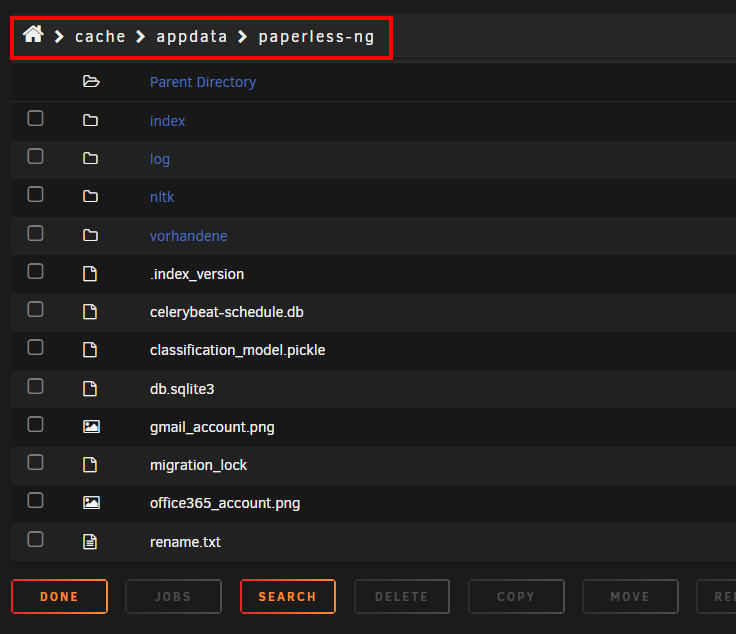
Task: Click the open folder icon beside Parent Directory
Action: [91, 82]
